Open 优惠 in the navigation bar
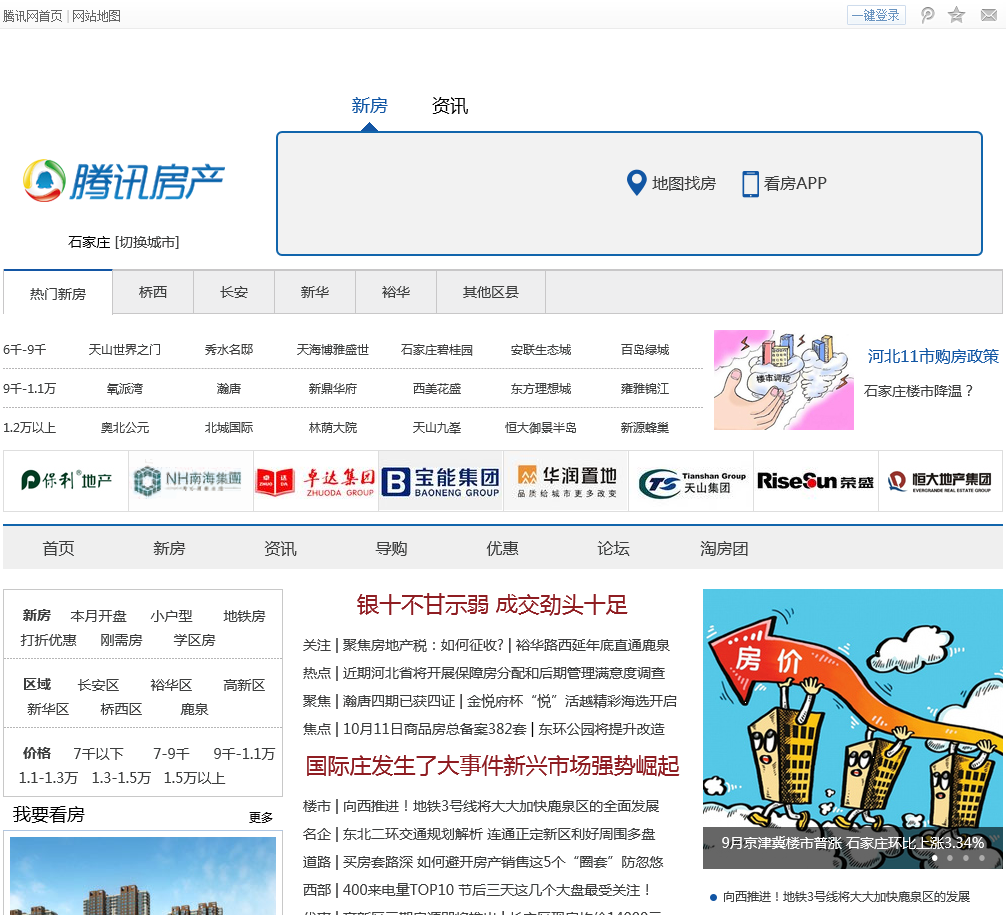This screenshot has width=1006, height=915. click(502, 548)
